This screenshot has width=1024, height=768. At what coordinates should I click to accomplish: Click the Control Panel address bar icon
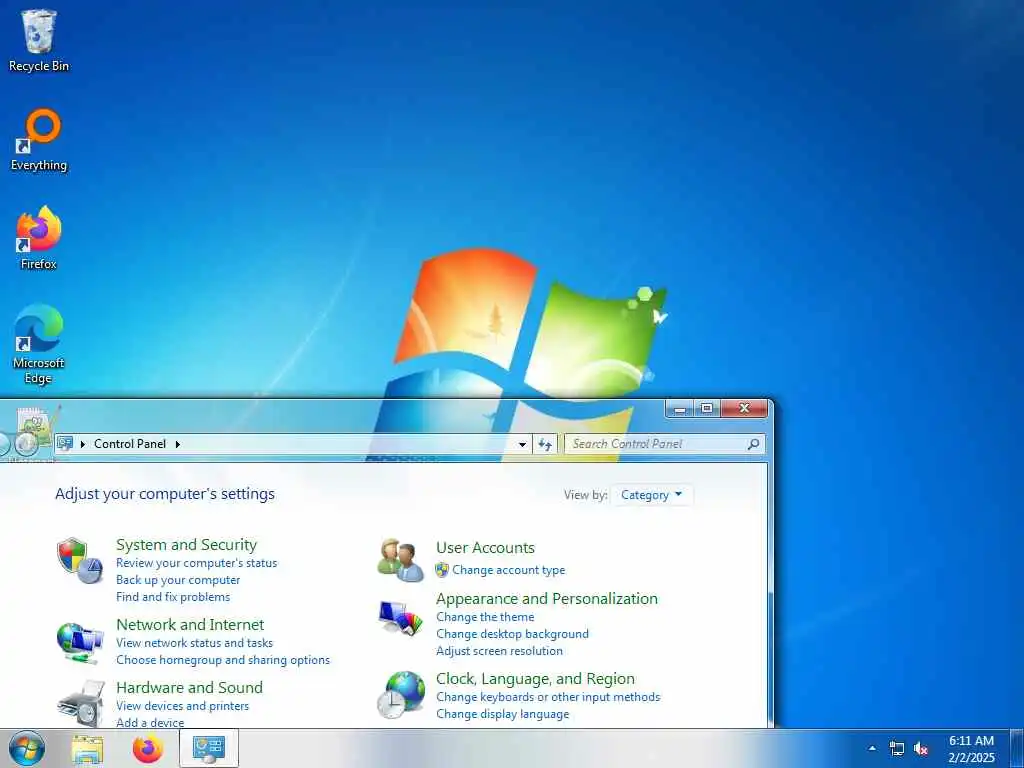click(x=65, y=443)
